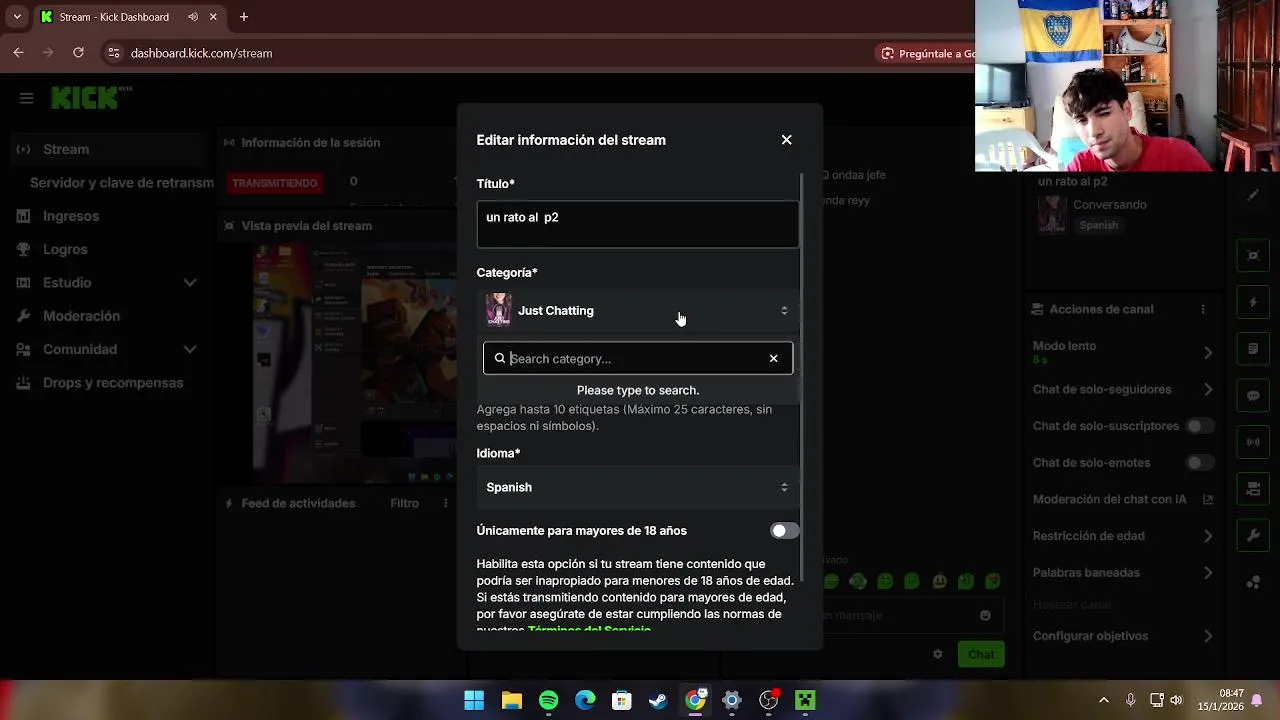1280x720 pixels.
Task: Click the dashboard.kick.com/stream address bar
Action: 201,53
